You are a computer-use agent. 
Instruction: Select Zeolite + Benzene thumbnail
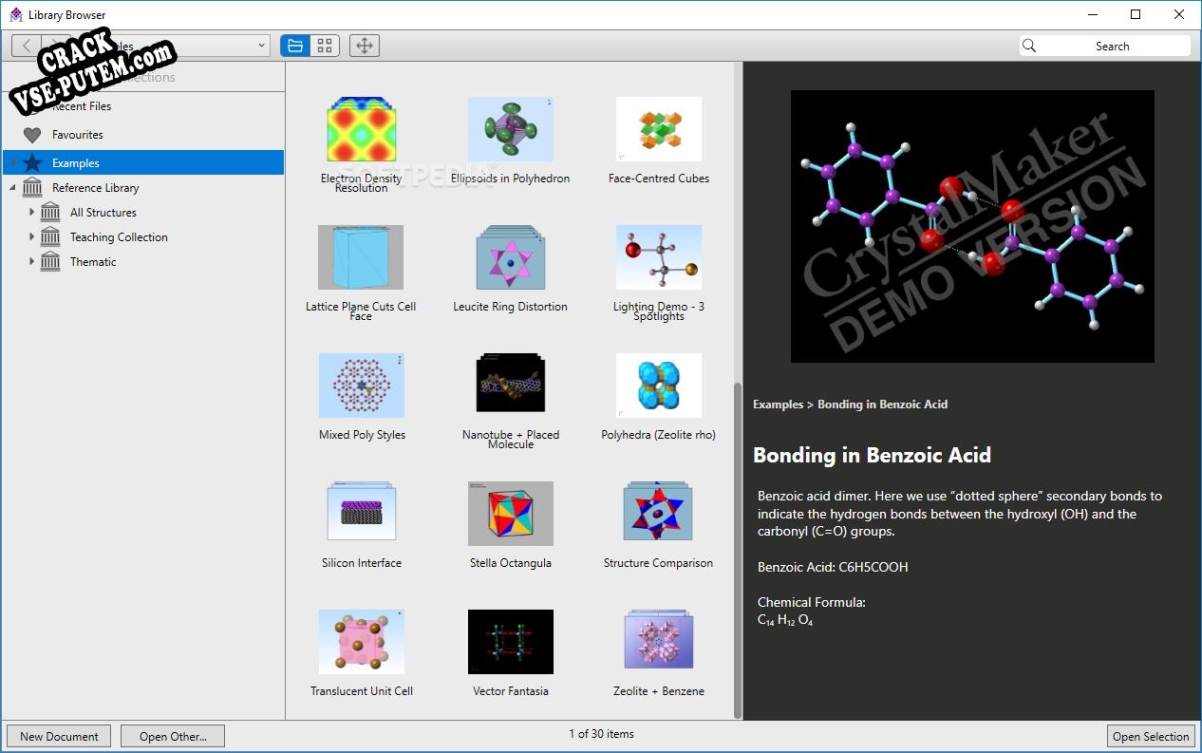(x=659, y=640)
